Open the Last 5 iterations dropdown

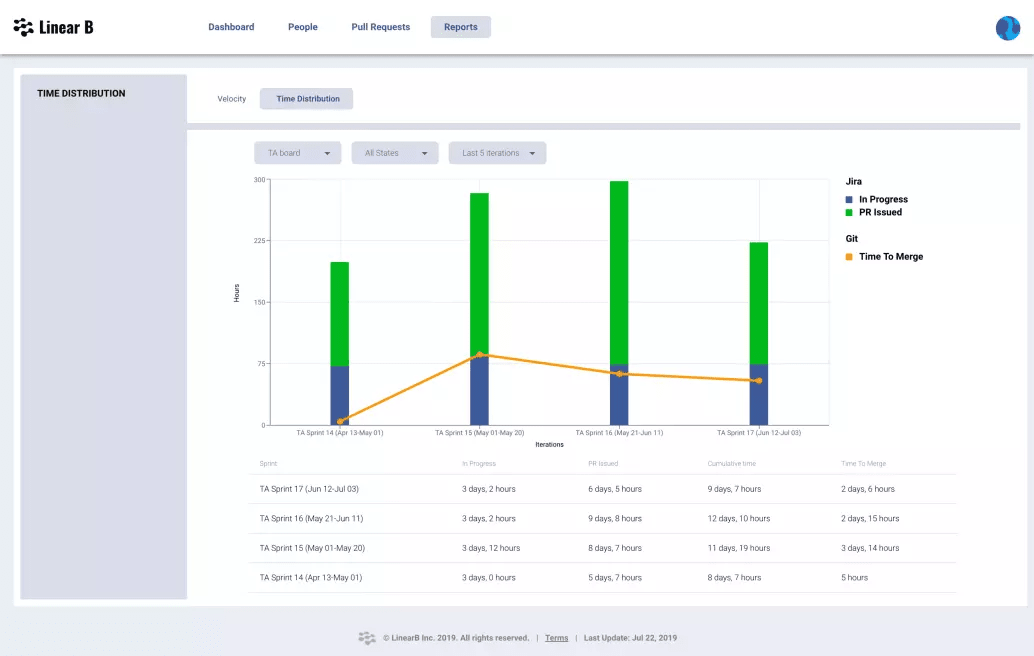(x=497, y=152)
